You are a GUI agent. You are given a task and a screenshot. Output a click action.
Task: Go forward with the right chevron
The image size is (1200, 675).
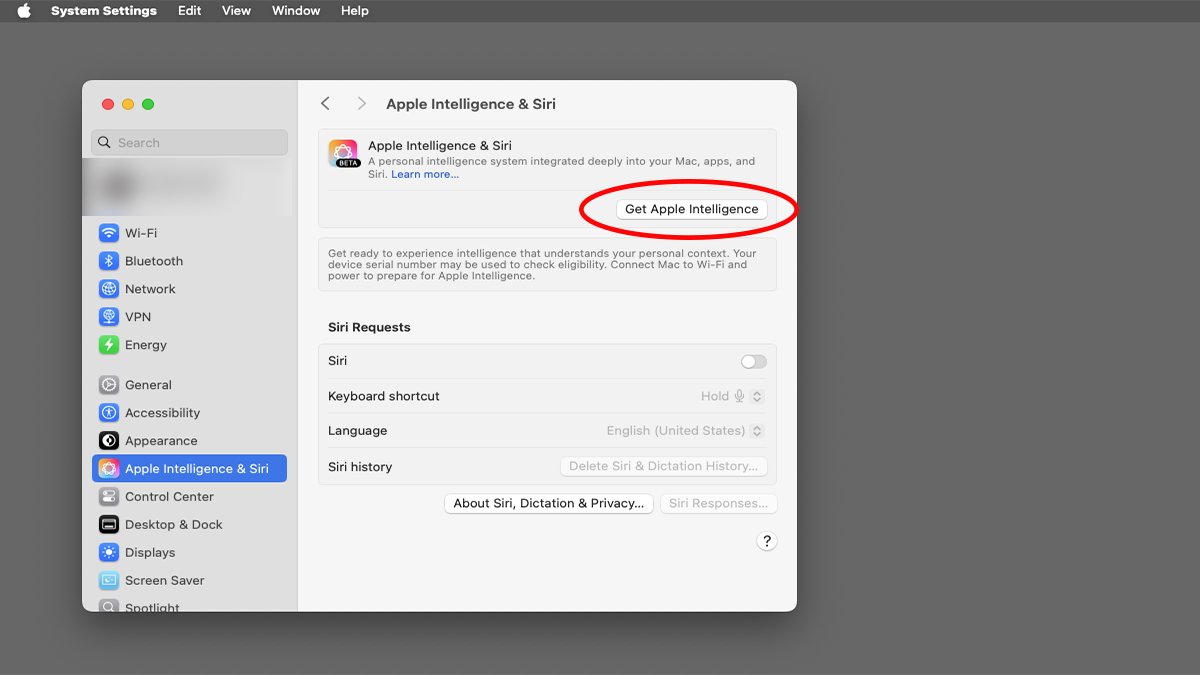click(x=361, y=104)
